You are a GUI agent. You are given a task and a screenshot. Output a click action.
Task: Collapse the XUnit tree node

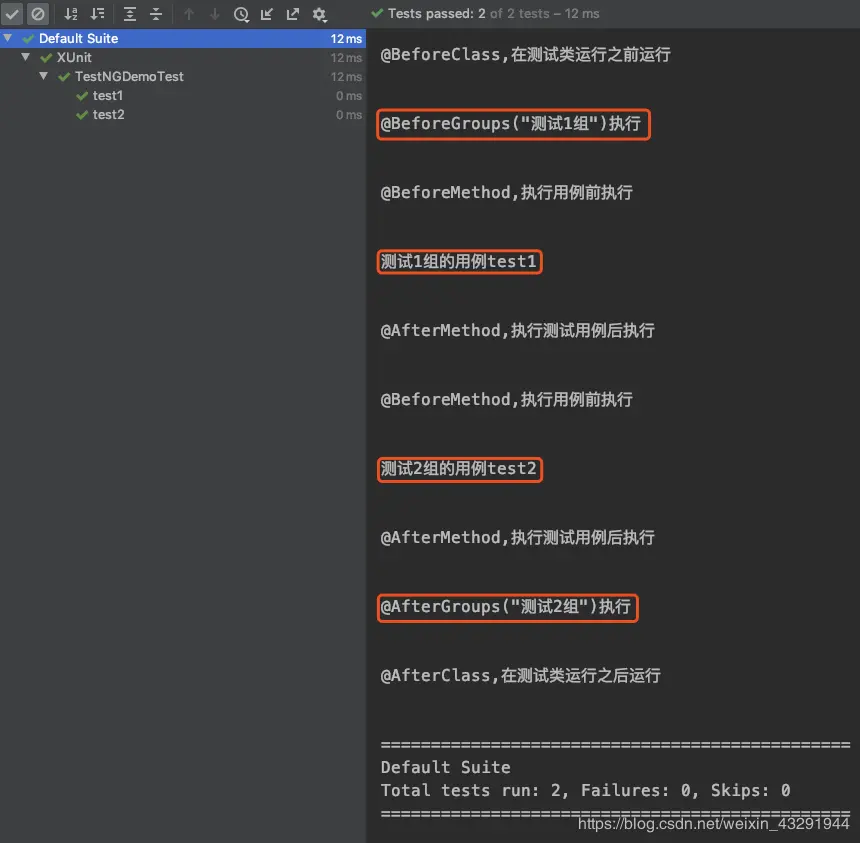tap(26, 57)
